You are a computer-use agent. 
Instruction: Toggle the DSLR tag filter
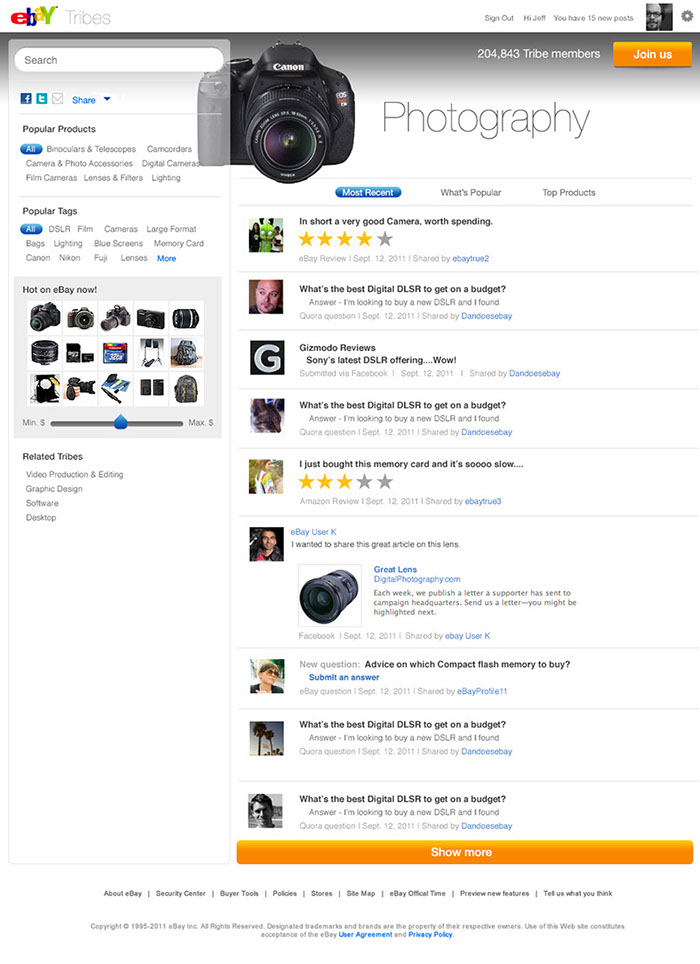60,229
